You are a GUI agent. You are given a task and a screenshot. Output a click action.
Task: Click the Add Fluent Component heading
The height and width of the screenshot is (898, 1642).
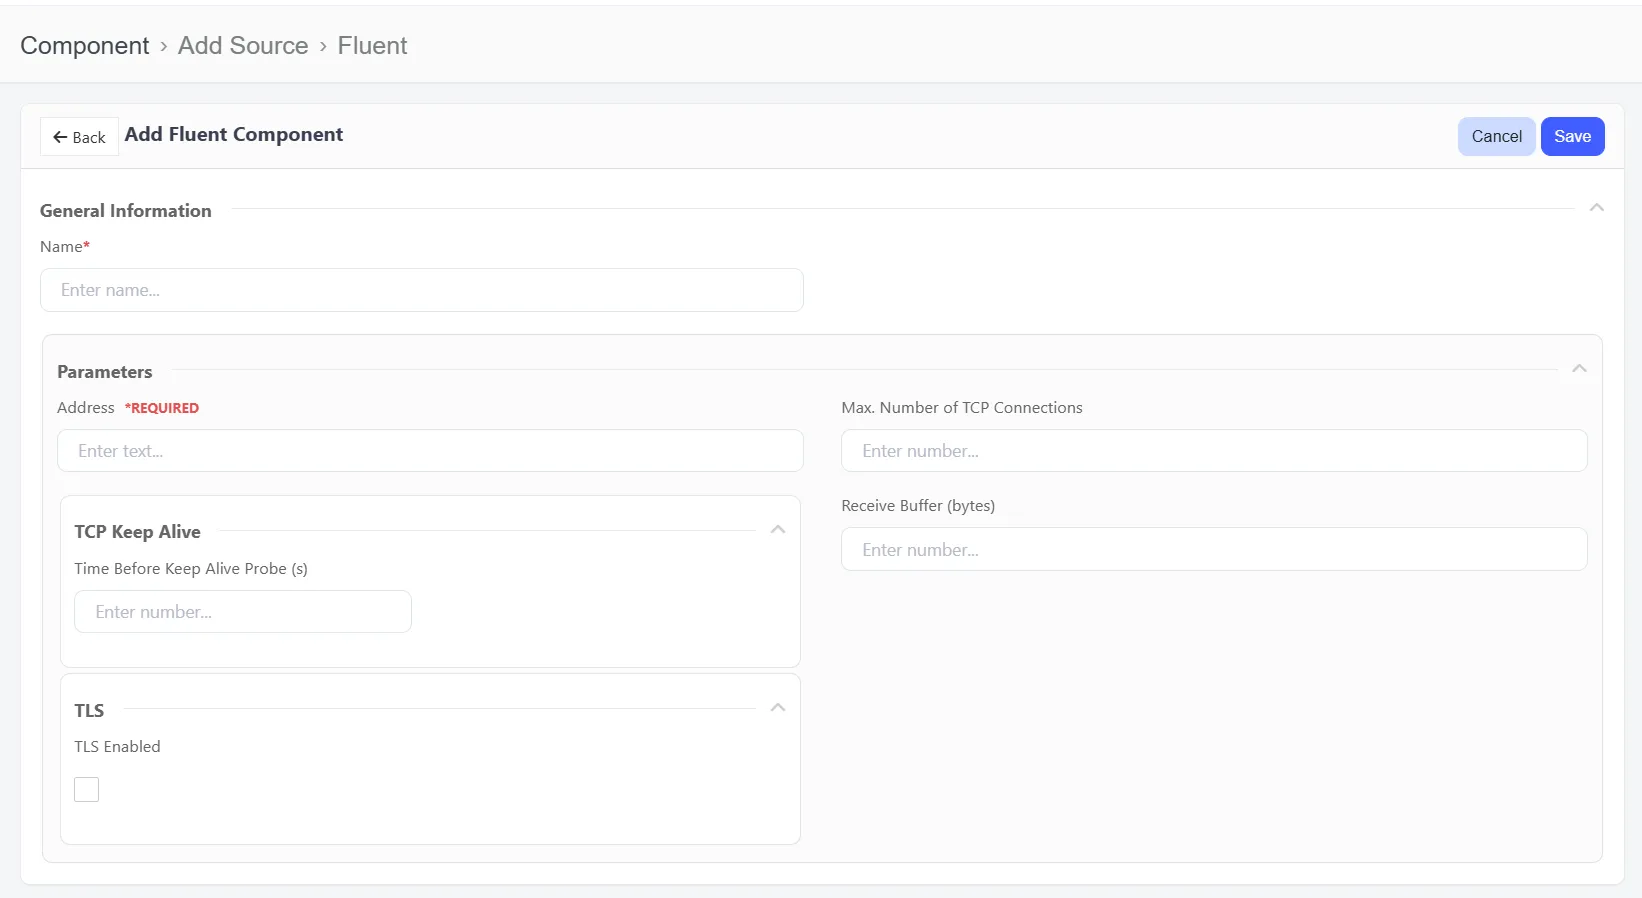pos(234,135)
